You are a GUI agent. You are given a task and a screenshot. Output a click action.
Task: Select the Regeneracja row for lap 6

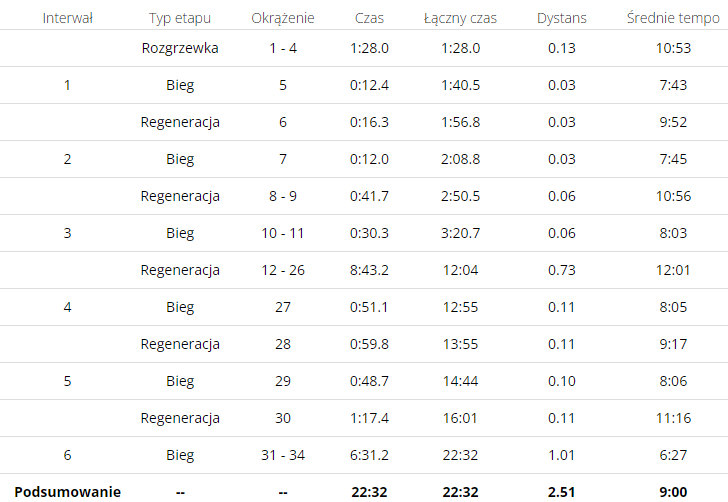coord(364,122)
